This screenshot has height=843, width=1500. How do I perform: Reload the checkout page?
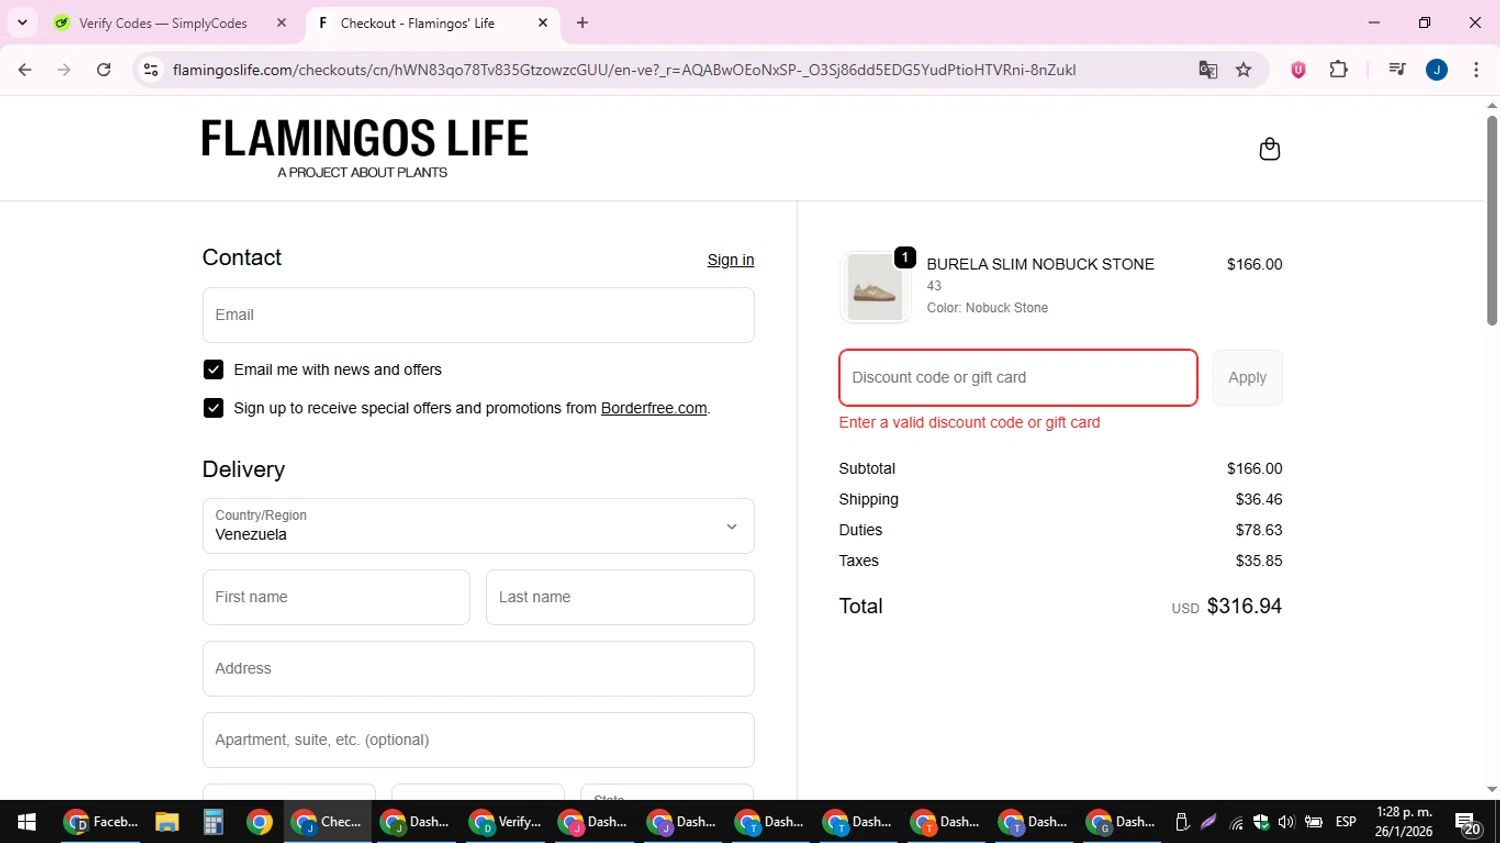tap(104, 70)
